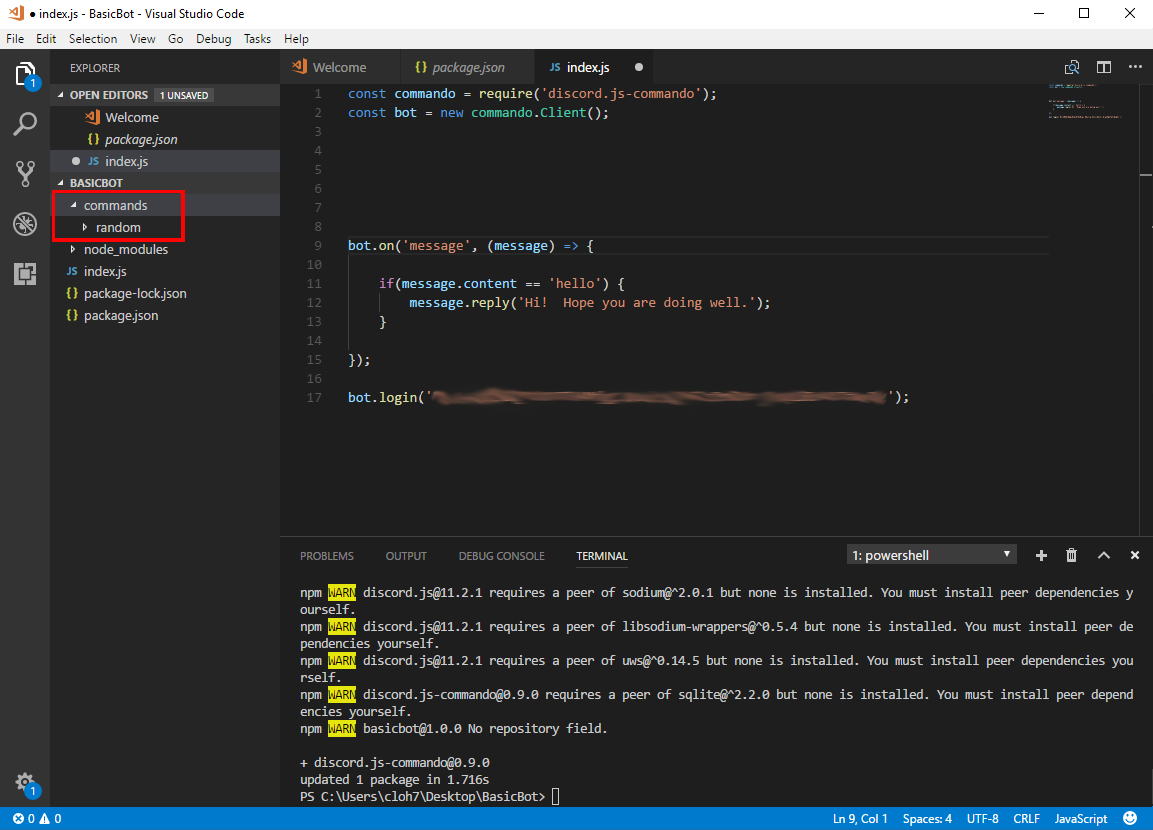
Task: Open package.json in BasicBot file tree
Action: pyautogui.click(x=165, y=315)
